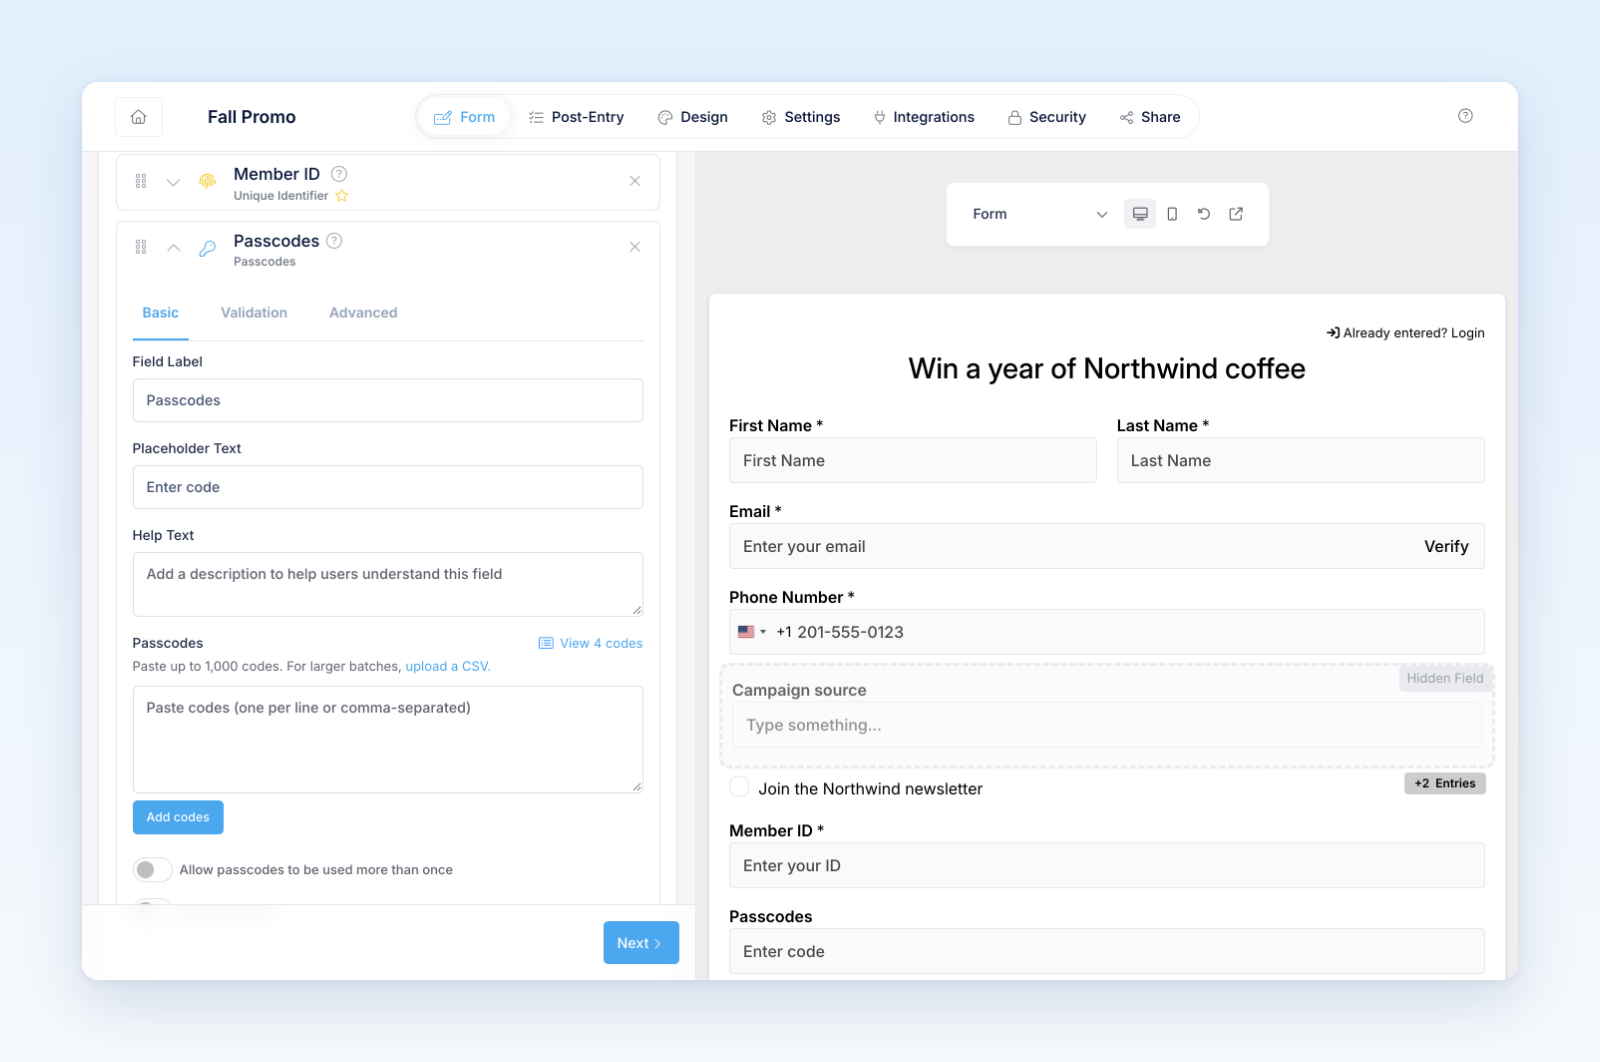Expand the Member ID field settings

tap(173, 182)
